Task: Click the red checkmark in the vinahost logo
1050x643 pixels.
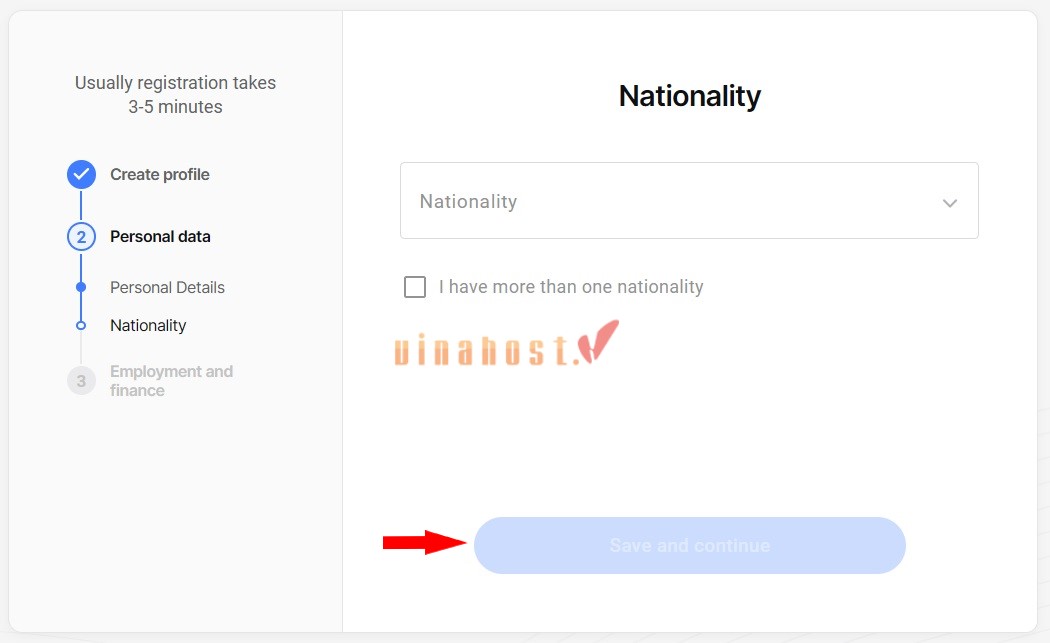Action: tap(600, 342)
